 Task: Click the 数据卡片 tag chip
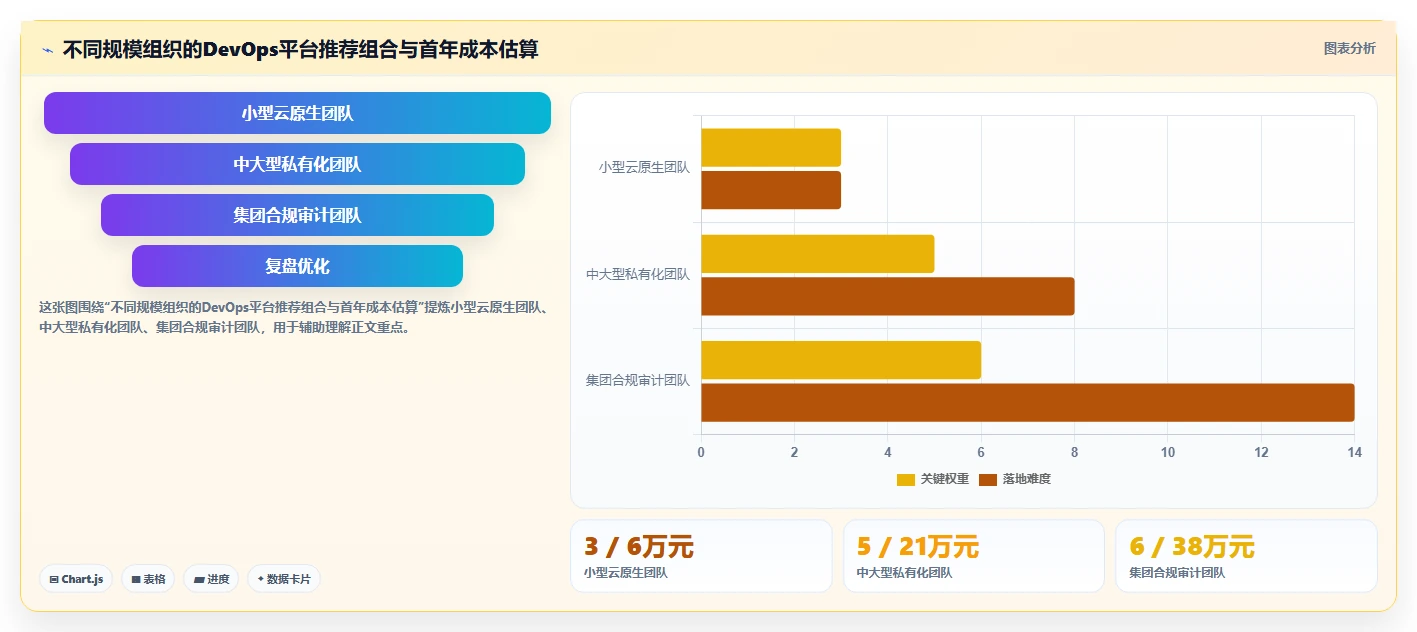point(284,579)
